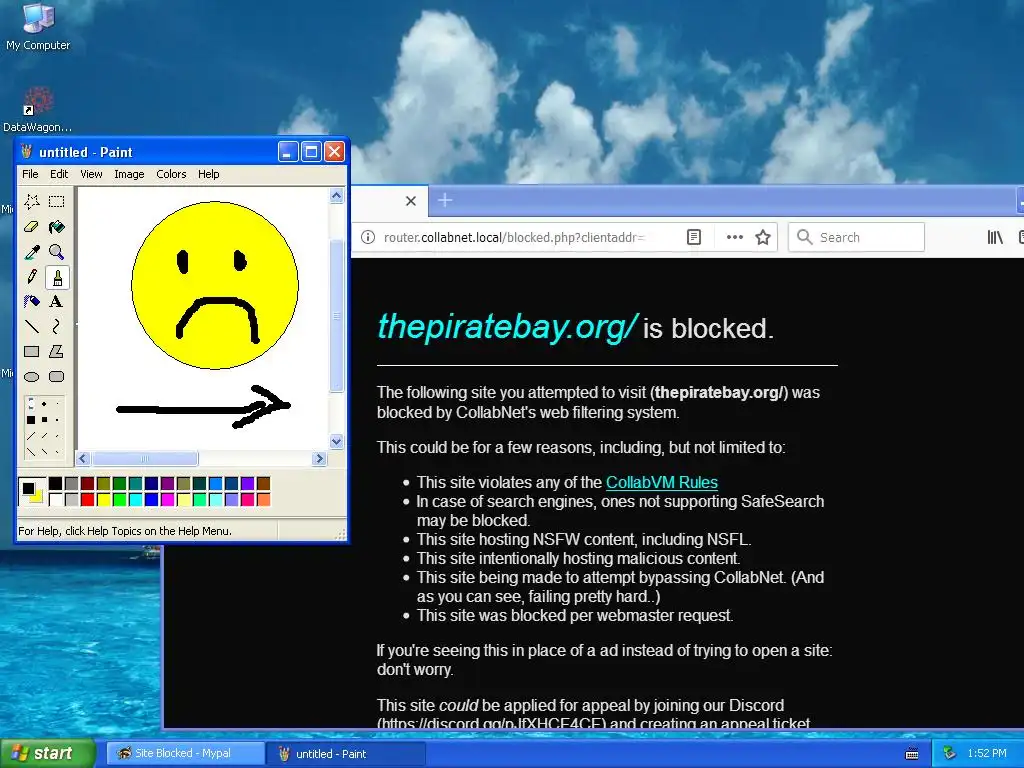Open the My Computer desktop icon
1024x768 pixels.
click(x=38, y=27)
